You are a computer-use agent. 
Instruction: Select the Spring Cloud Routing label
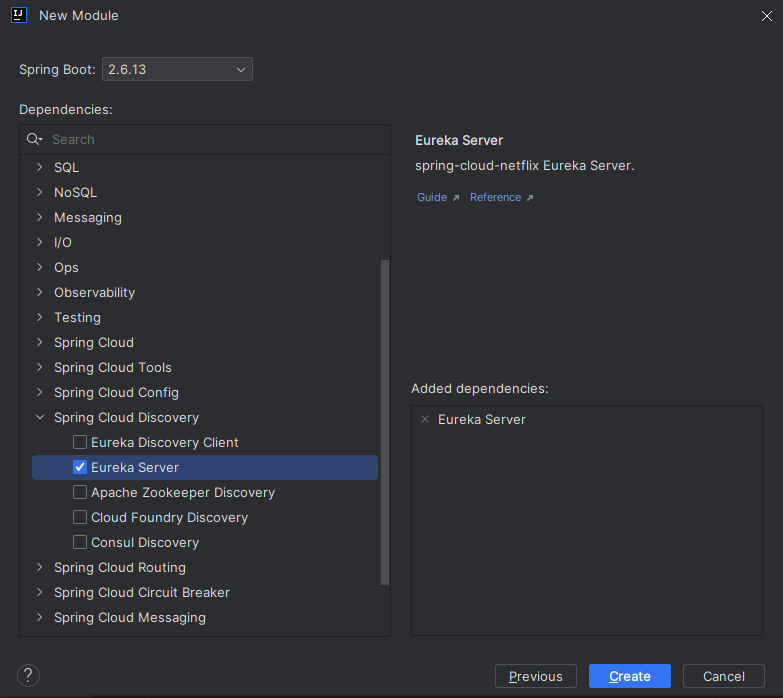click(120, 567)
